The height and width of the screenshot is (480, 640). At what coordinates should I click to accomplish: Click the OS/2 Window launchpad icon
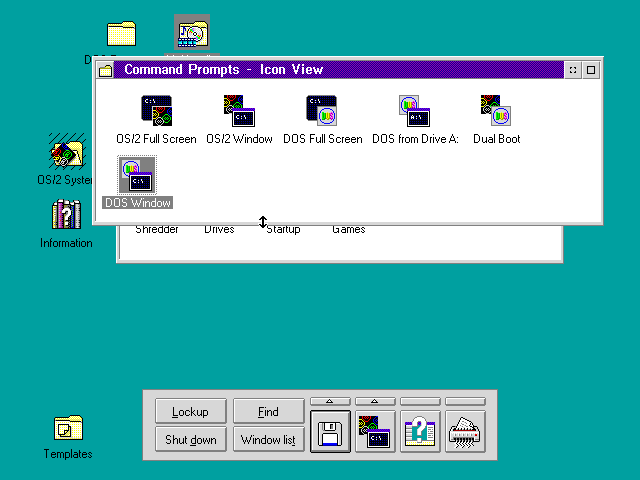375,432
